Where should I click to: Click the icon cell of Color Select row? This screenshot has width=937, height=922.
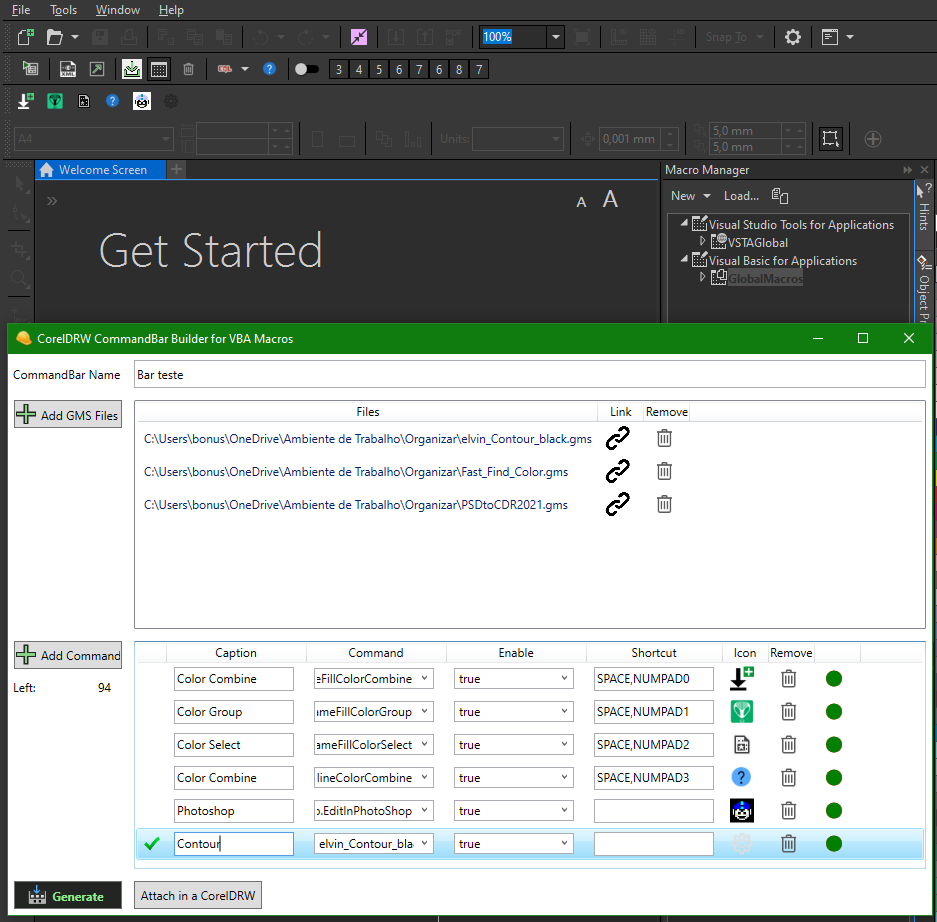point(742,745)
